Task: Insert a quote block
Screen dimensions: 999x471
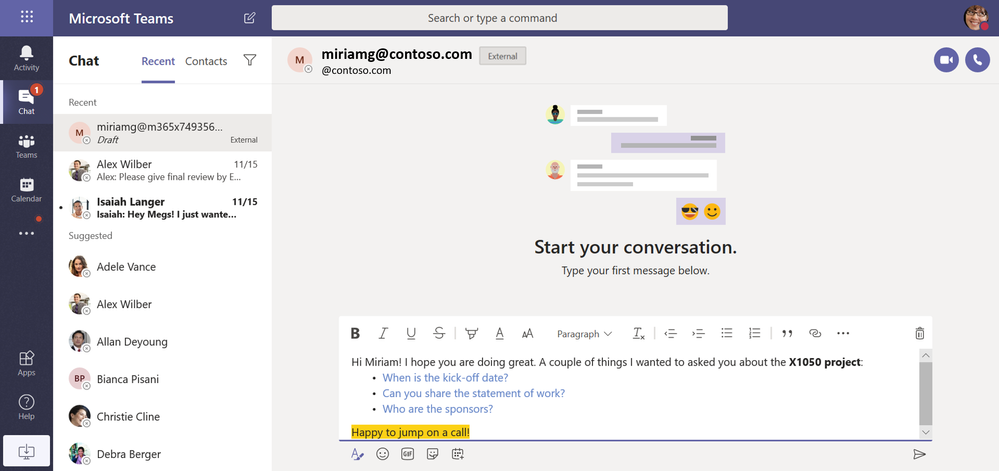Action: [x=787, y=333]
